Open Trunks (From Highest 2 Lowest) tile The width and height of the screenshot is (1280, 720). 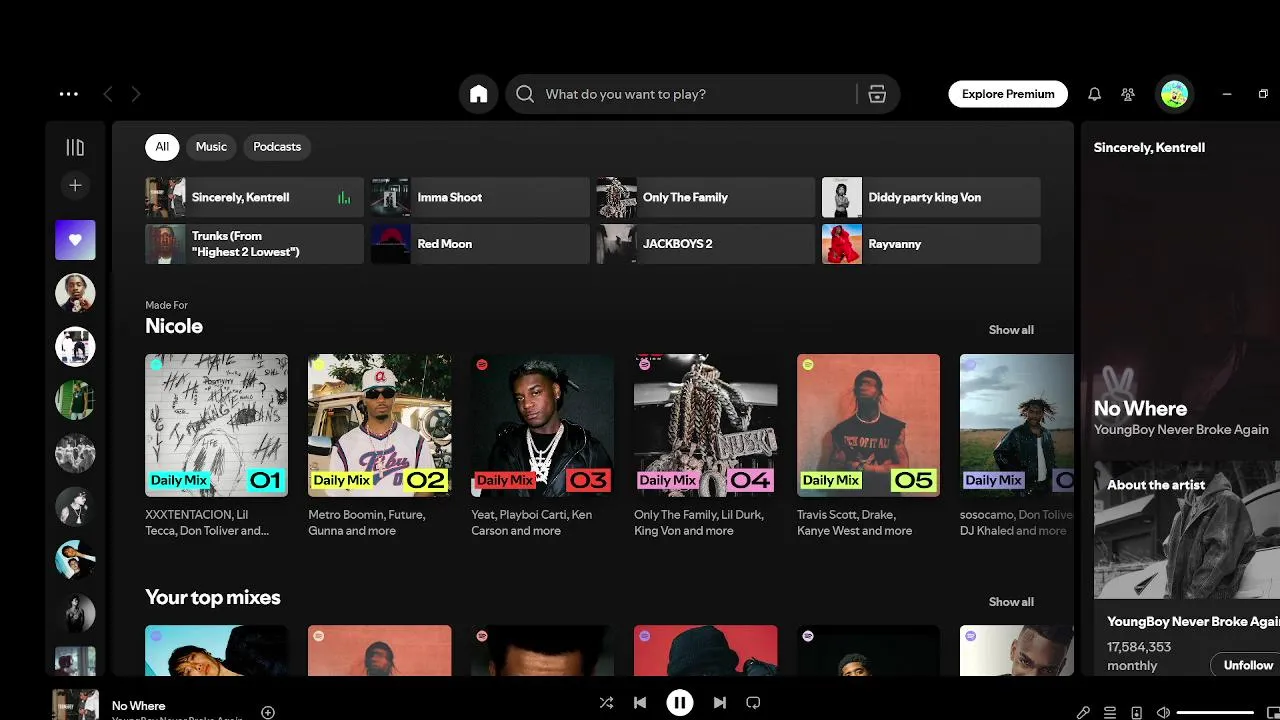254,244
